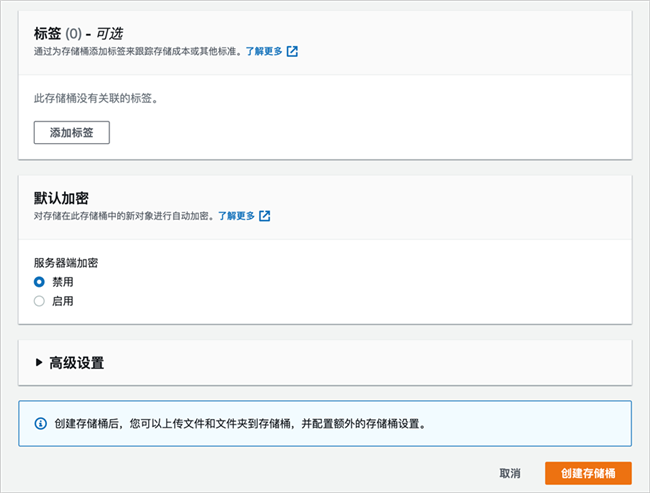Image resolution: width=650 pixels, height=493 pixels.
Task: Click the 此存储桶没有关联的标签 empty-state text
Action: tap(96, 99)
